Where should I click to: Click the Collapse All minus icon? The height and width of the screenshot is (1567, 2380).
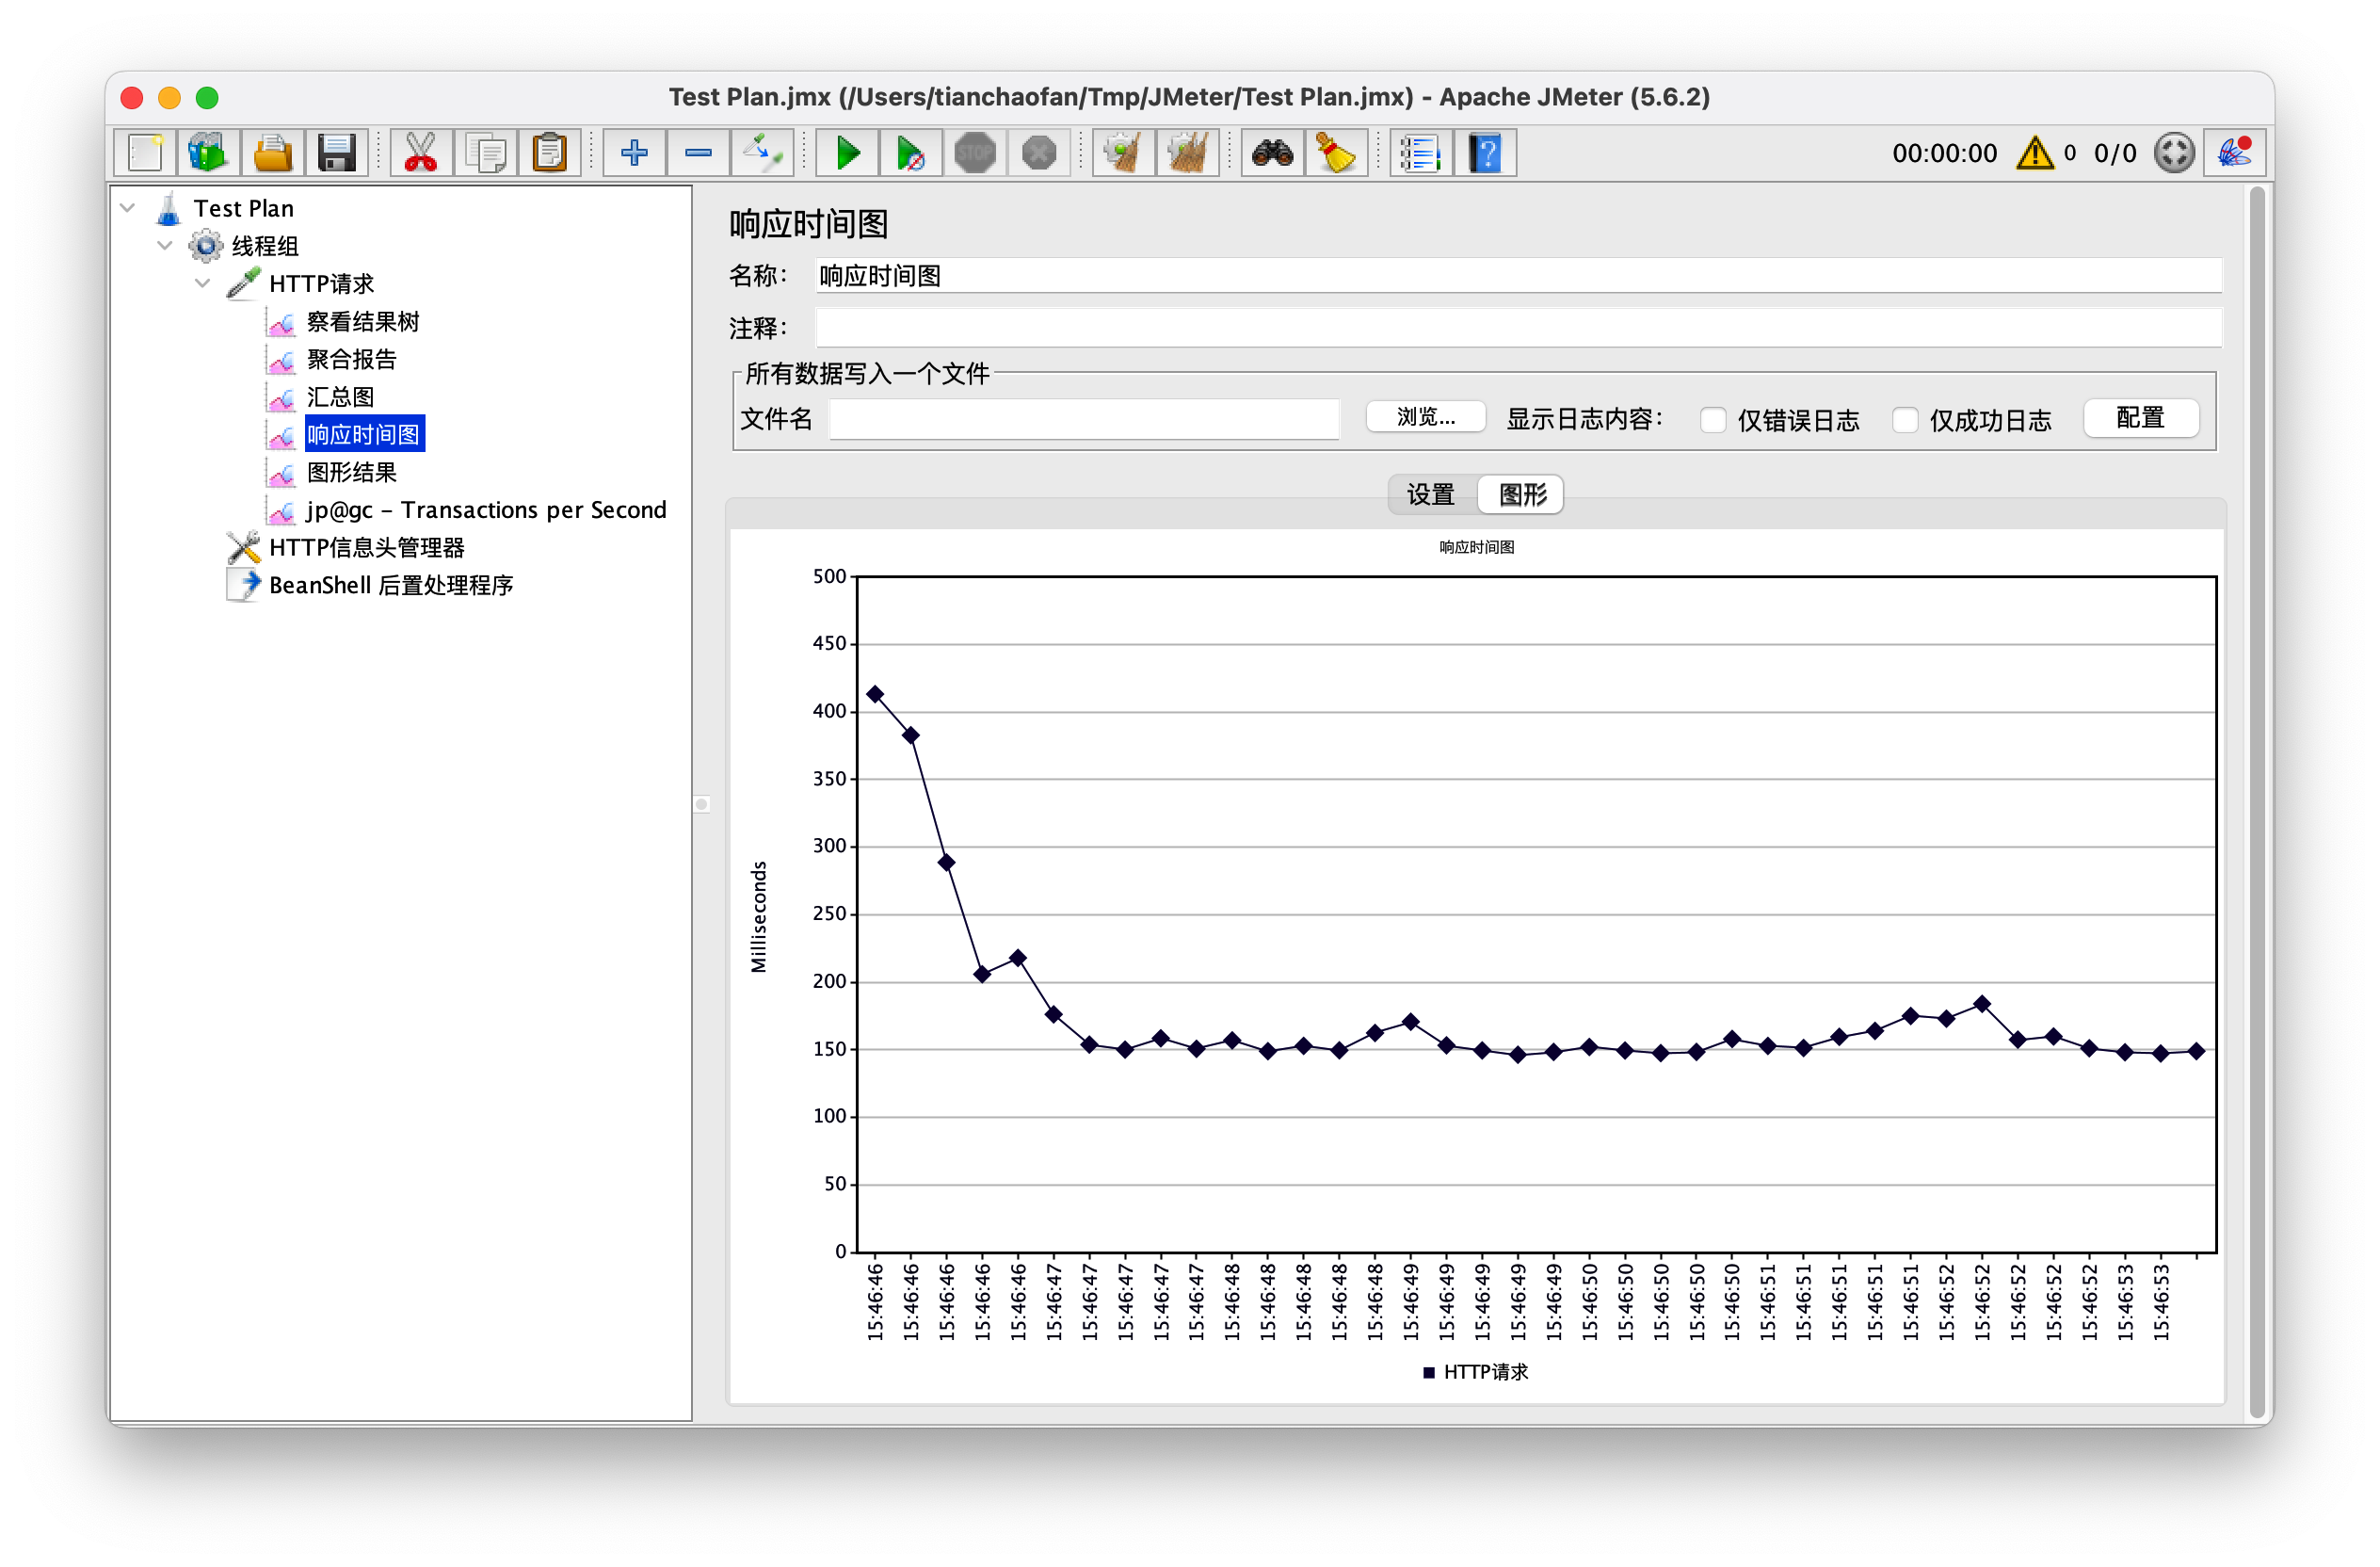pyautogui.click(x=698, y=154)
